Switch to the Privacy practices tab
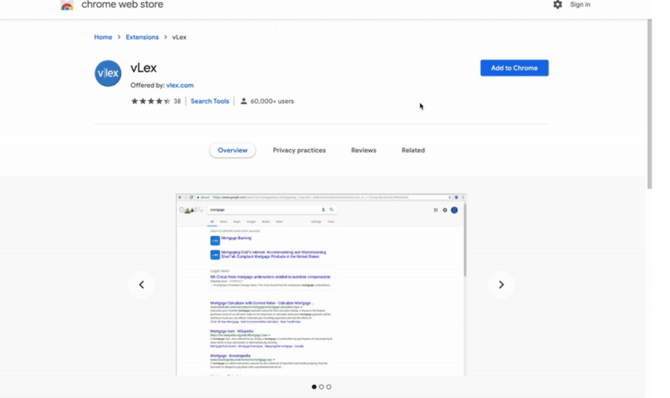The width and height of the screenshot is (670, 398). [x=299, y=150]
